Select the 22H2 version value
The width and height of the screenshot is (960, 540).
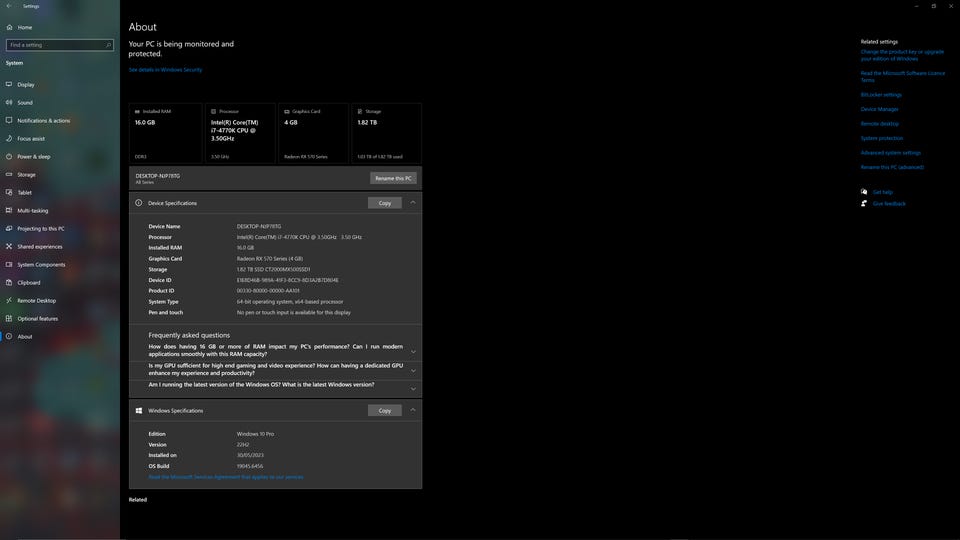point(243,444)
